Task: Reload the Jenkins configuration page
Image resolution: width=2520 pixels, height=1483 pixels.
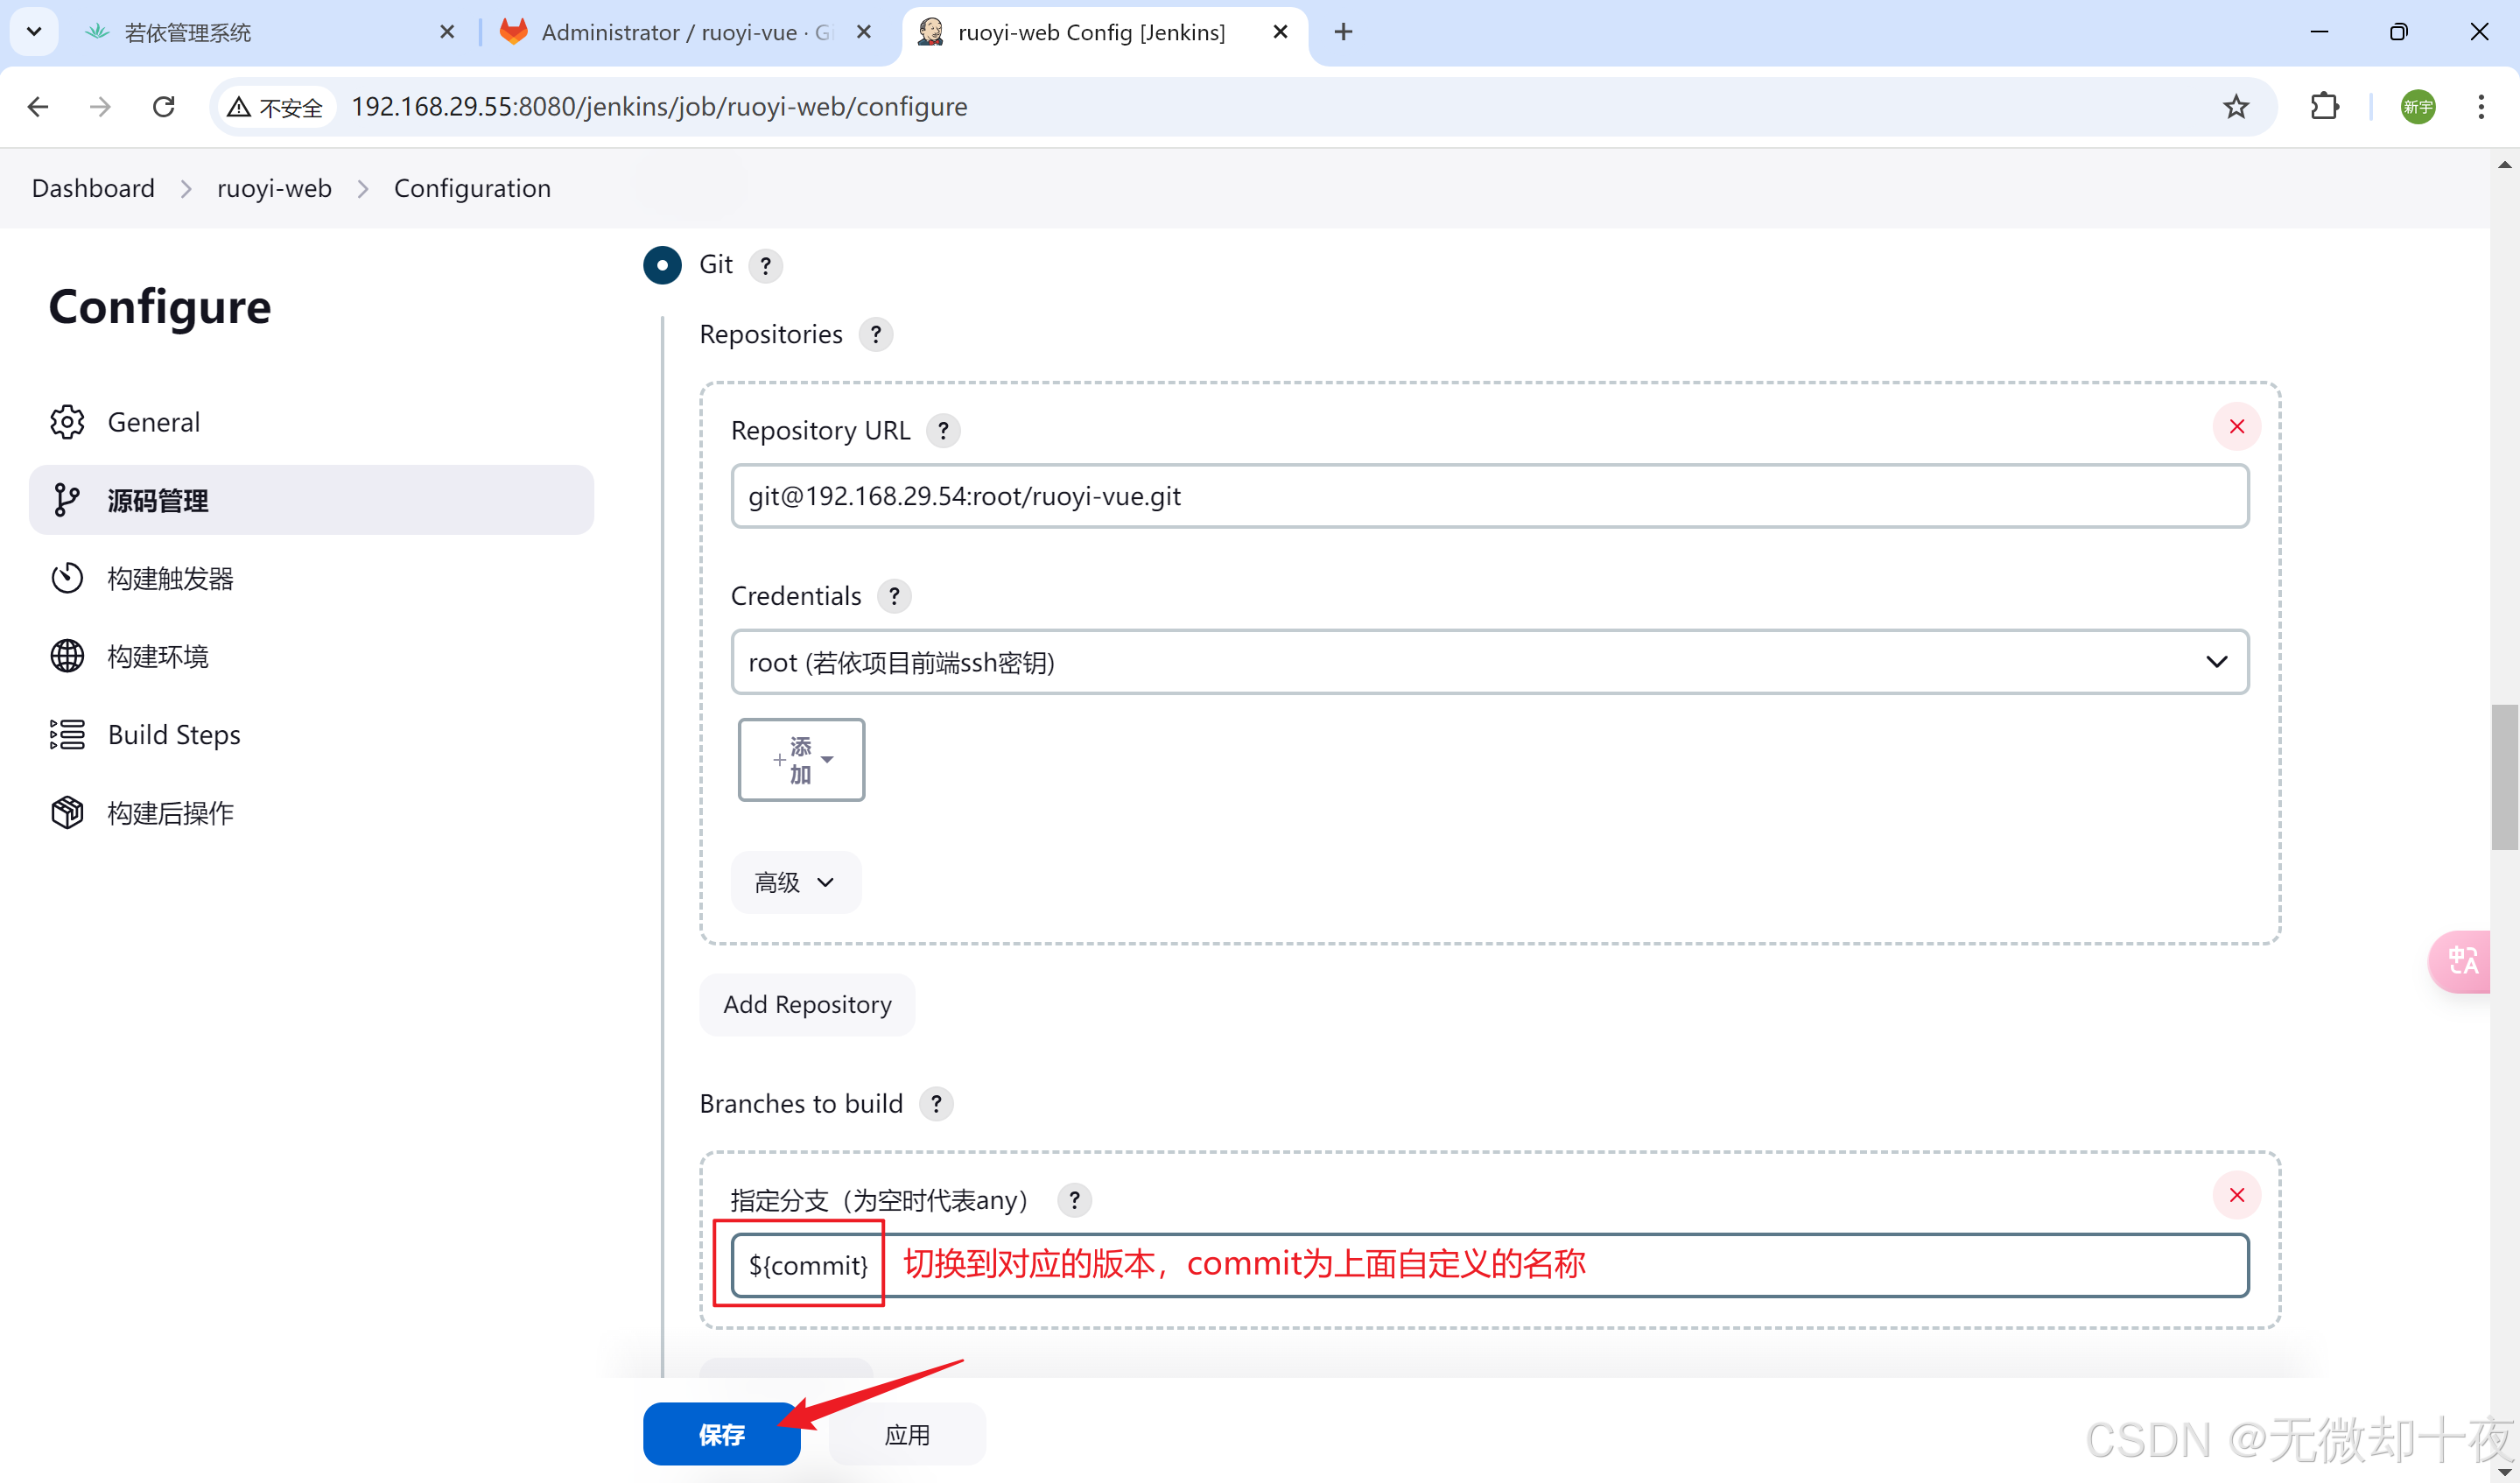Action: pos(164,106)
